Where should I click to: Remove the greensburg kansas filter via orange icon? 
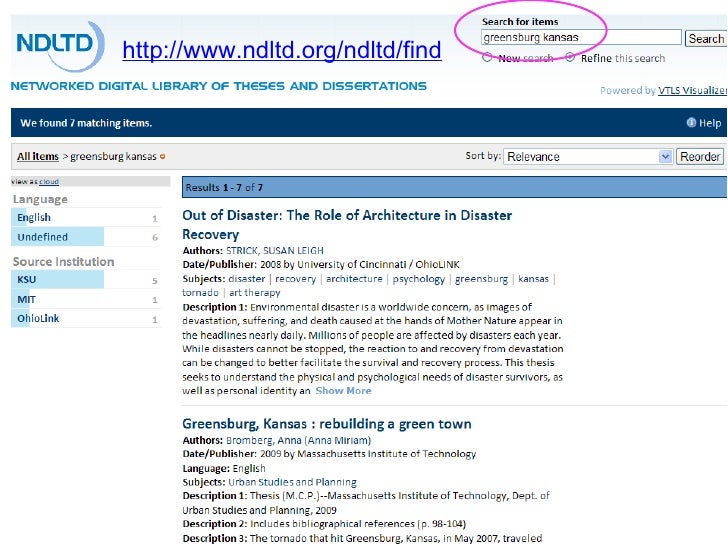[162, 157]
